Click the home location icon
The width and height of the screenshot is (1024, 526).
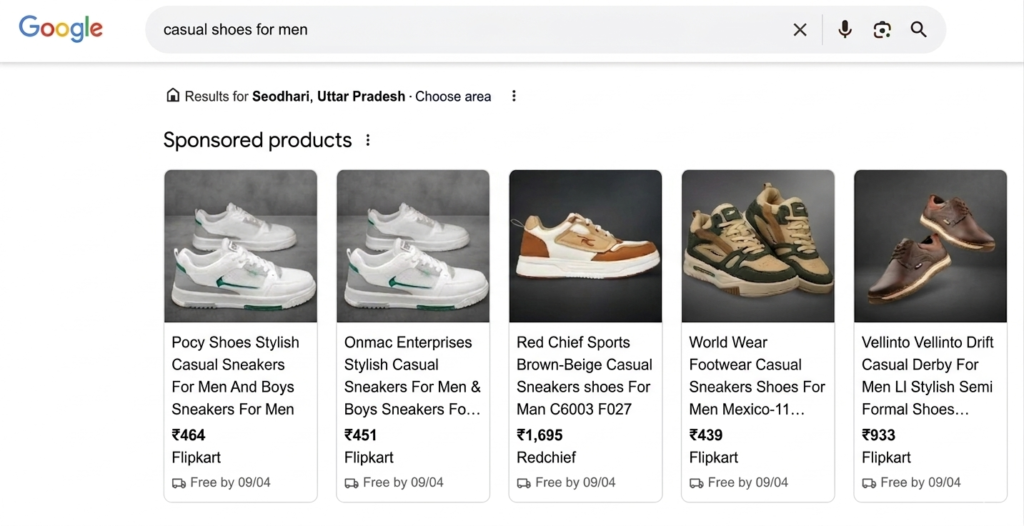[x=172, y=95]
